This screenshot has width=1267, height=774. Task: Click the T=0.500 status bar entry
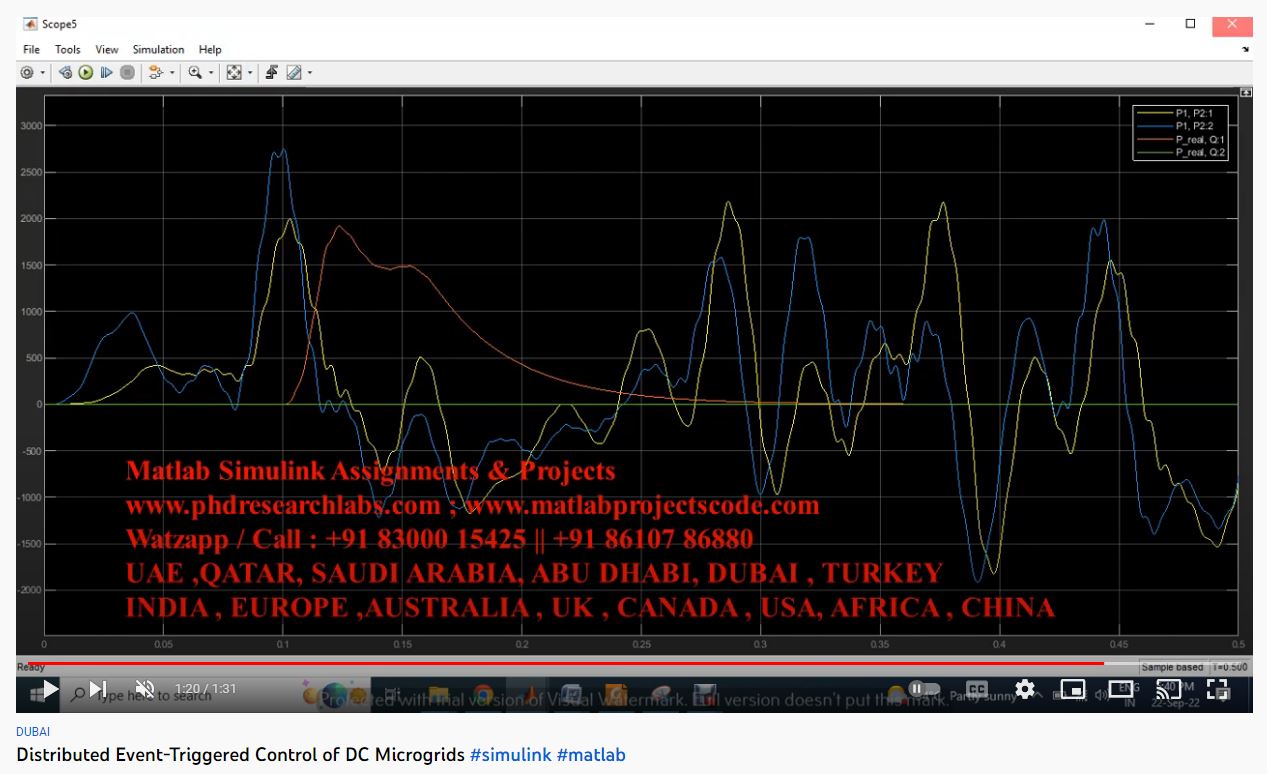(1231, 667)
